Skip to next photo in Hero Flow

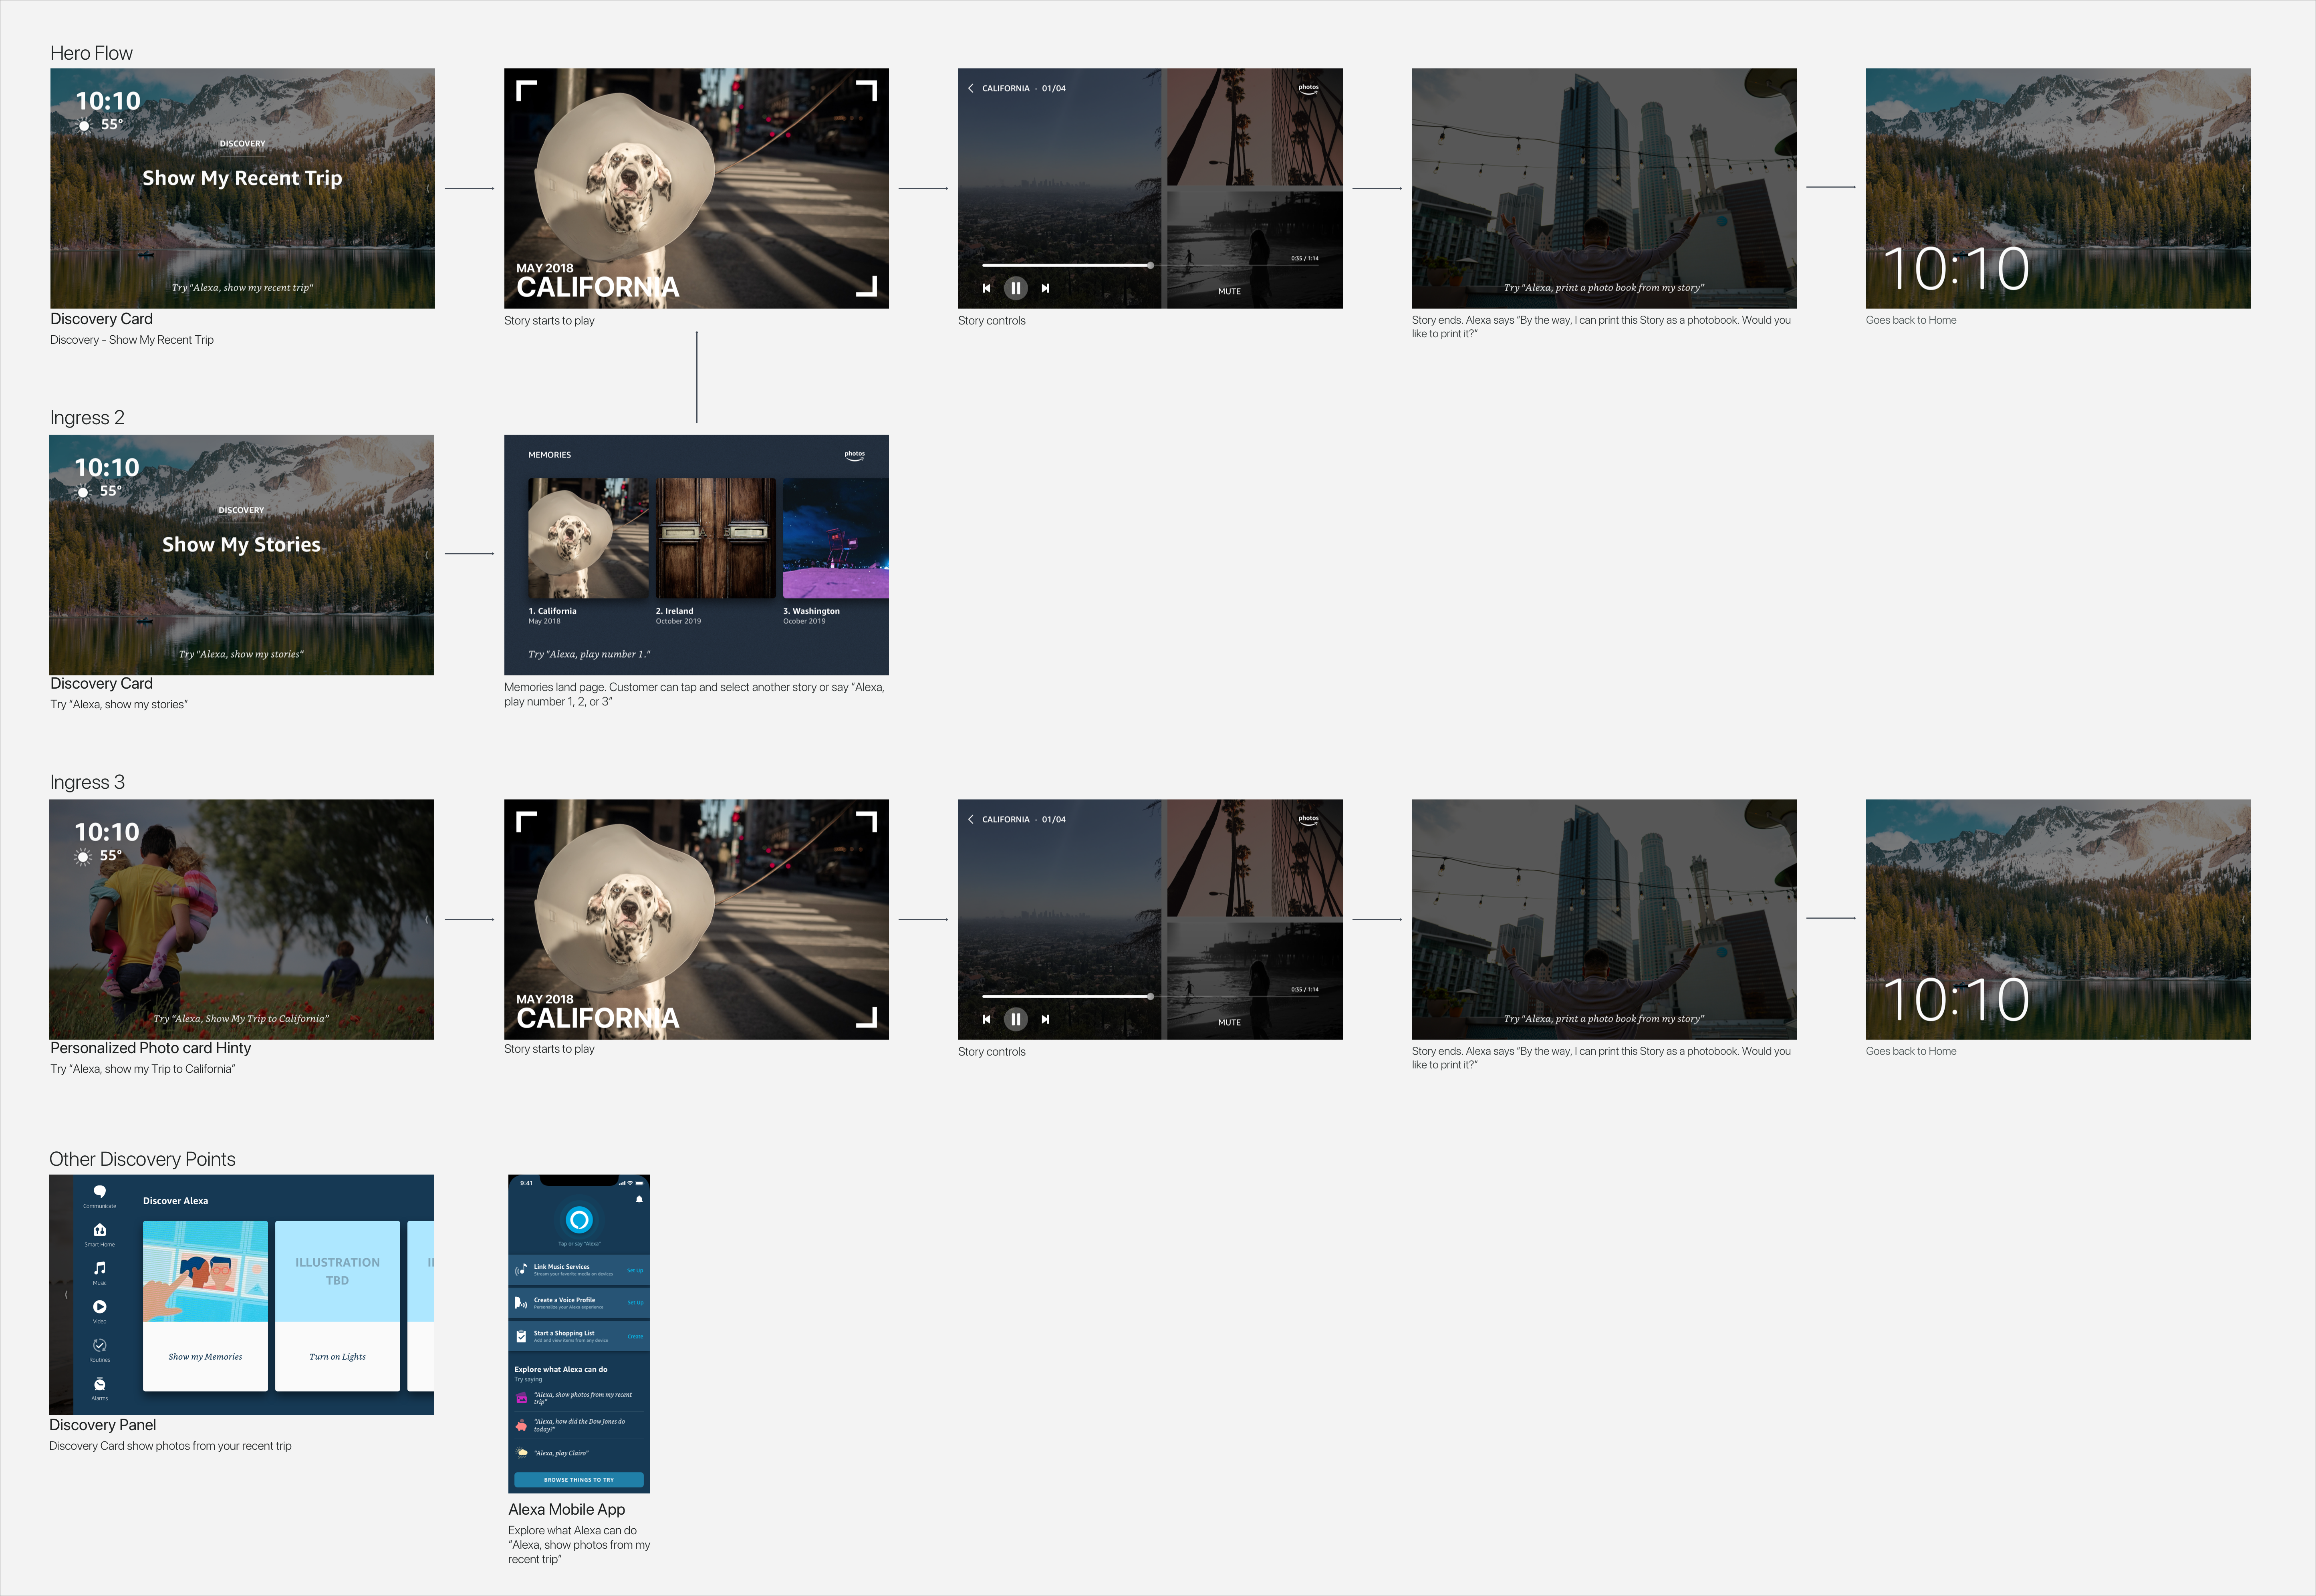coord(1046,288)
